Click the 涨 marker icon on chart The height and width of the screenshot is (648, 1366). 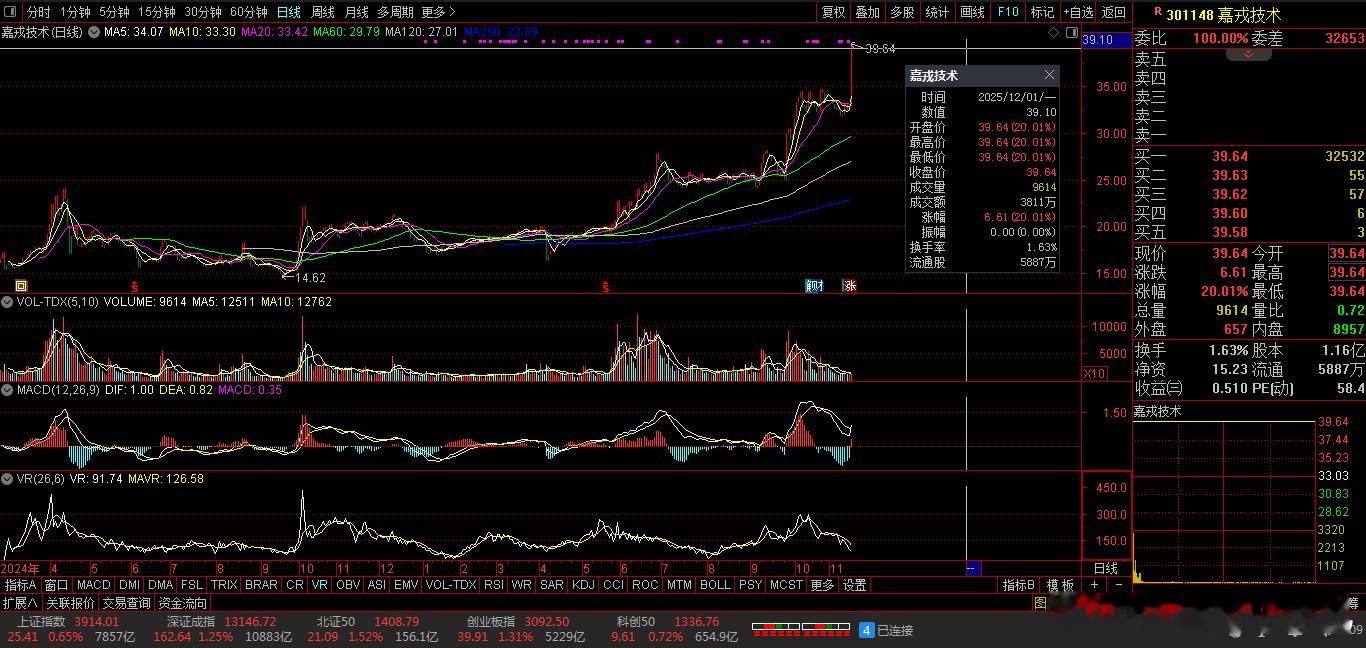pyautogui.click(x=849, y=286)
